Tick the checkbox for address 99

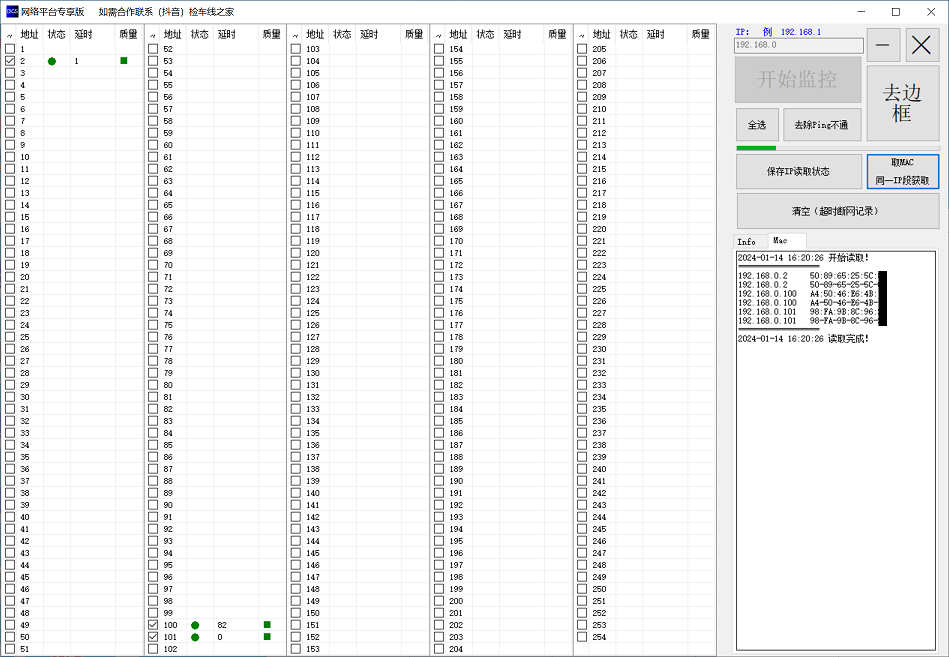[153, 613]
